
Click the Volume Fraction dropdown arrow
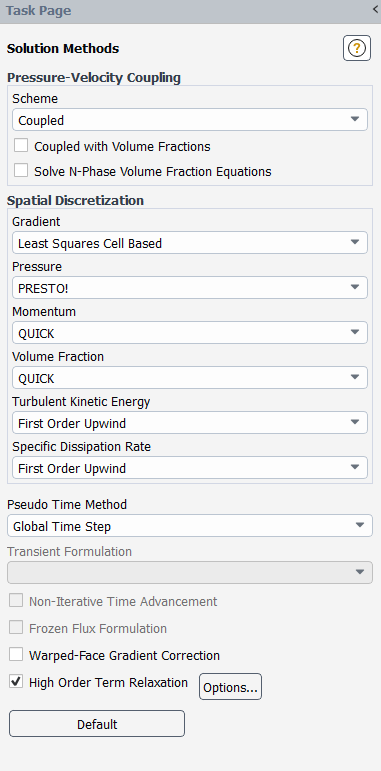[x=355, y=378]
